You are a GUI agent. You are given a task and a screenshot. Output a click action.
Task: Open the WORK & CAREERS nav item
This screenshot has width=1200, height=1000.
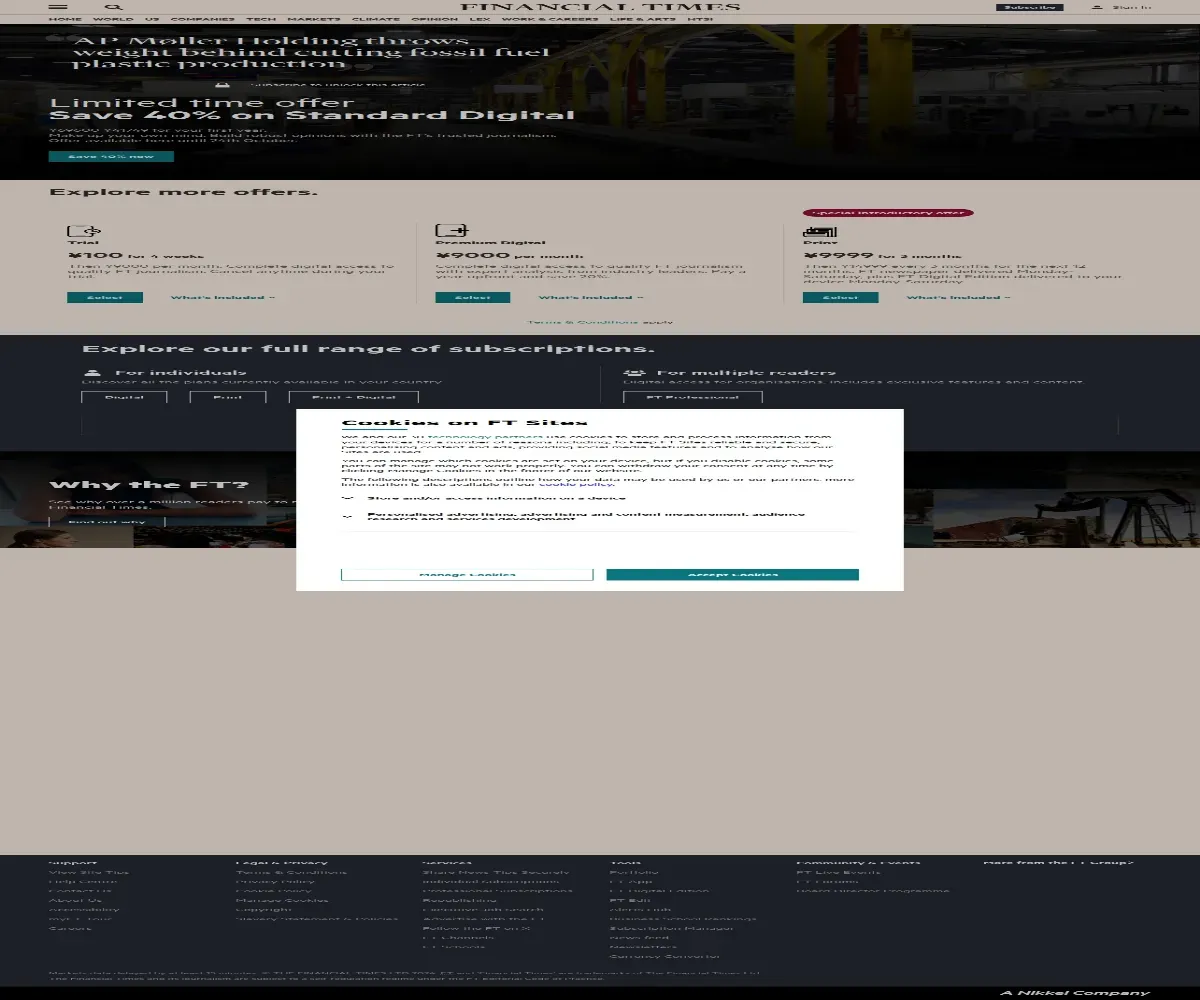(549, 19)
